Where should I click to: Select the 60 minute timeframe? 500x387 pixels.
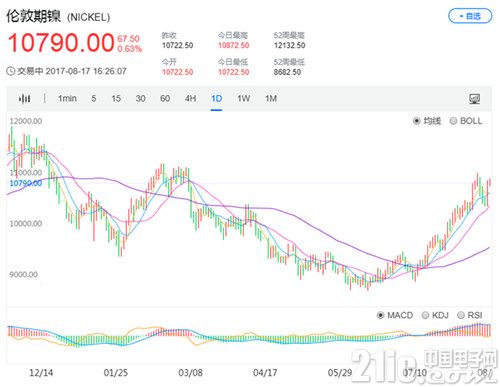tap(165, 98)
